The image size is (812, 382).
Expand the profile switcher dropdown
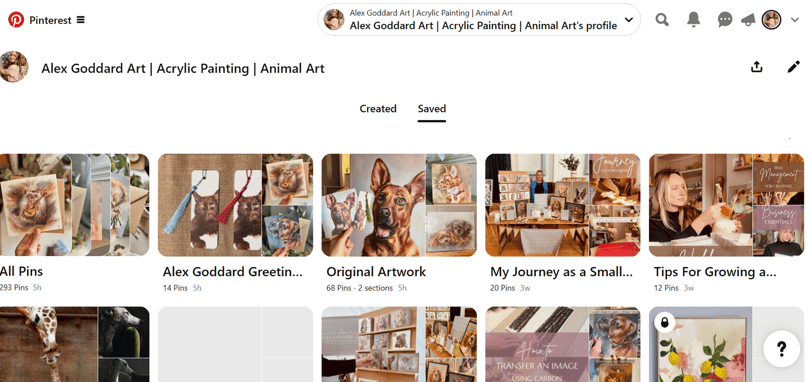629,20
